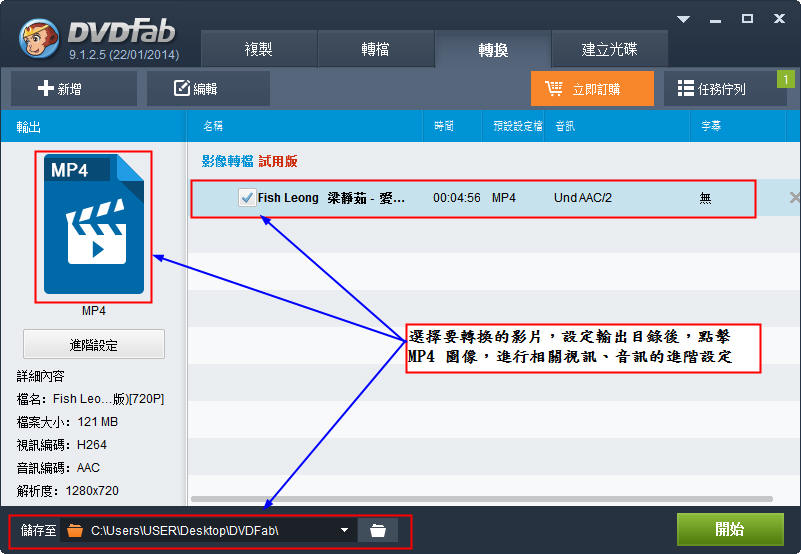The image size is (801, 554).
Task: Open the title bar dropdown menu arrow
Action: click(x=684, y=19)
